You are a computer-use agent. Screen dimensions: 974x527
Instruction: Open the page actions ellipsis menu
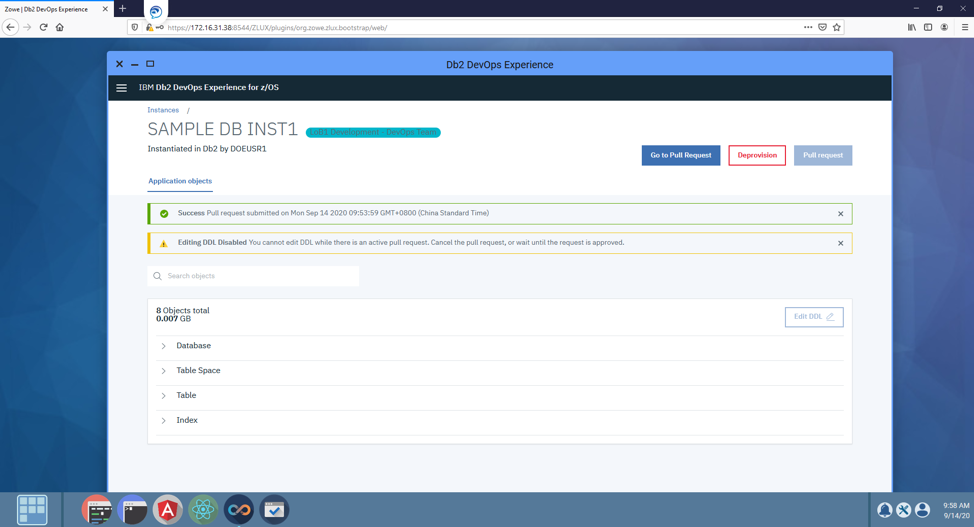pyautogui.click(x=808, y=27)
